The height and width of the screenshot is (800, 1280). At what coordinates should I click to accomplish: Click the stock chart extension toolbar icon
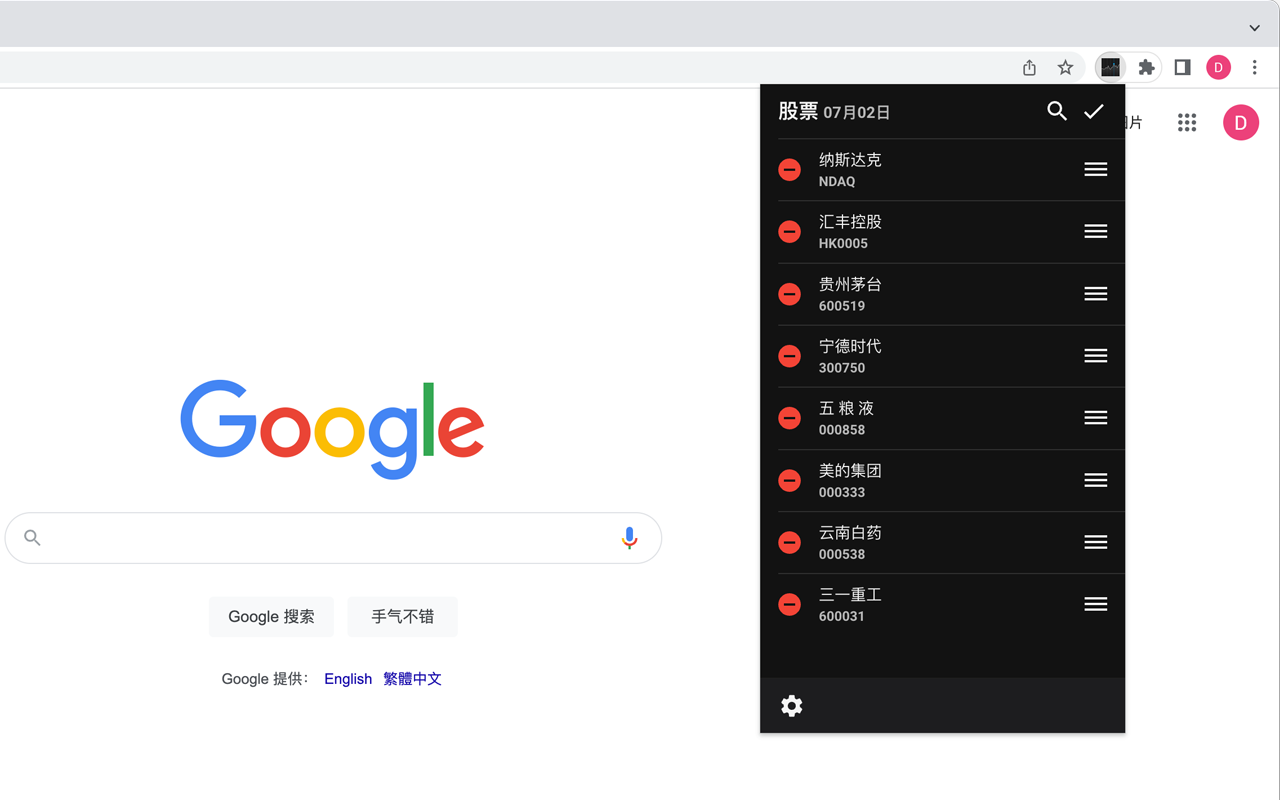point(1111,67)
